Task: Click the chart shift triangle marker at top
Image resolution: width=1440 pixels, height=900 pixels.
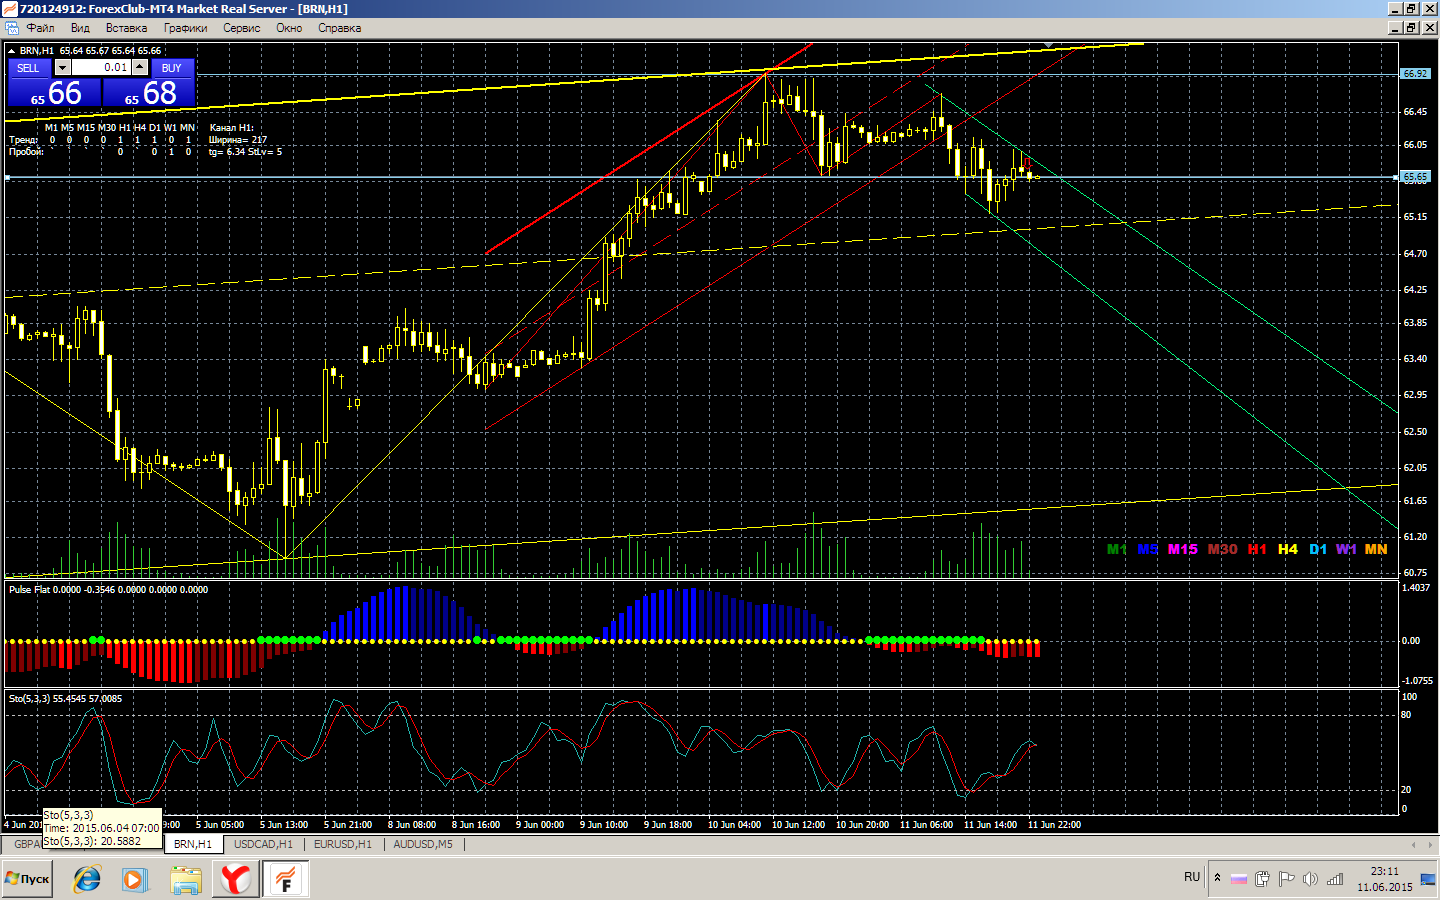Action: [1048, 45]
